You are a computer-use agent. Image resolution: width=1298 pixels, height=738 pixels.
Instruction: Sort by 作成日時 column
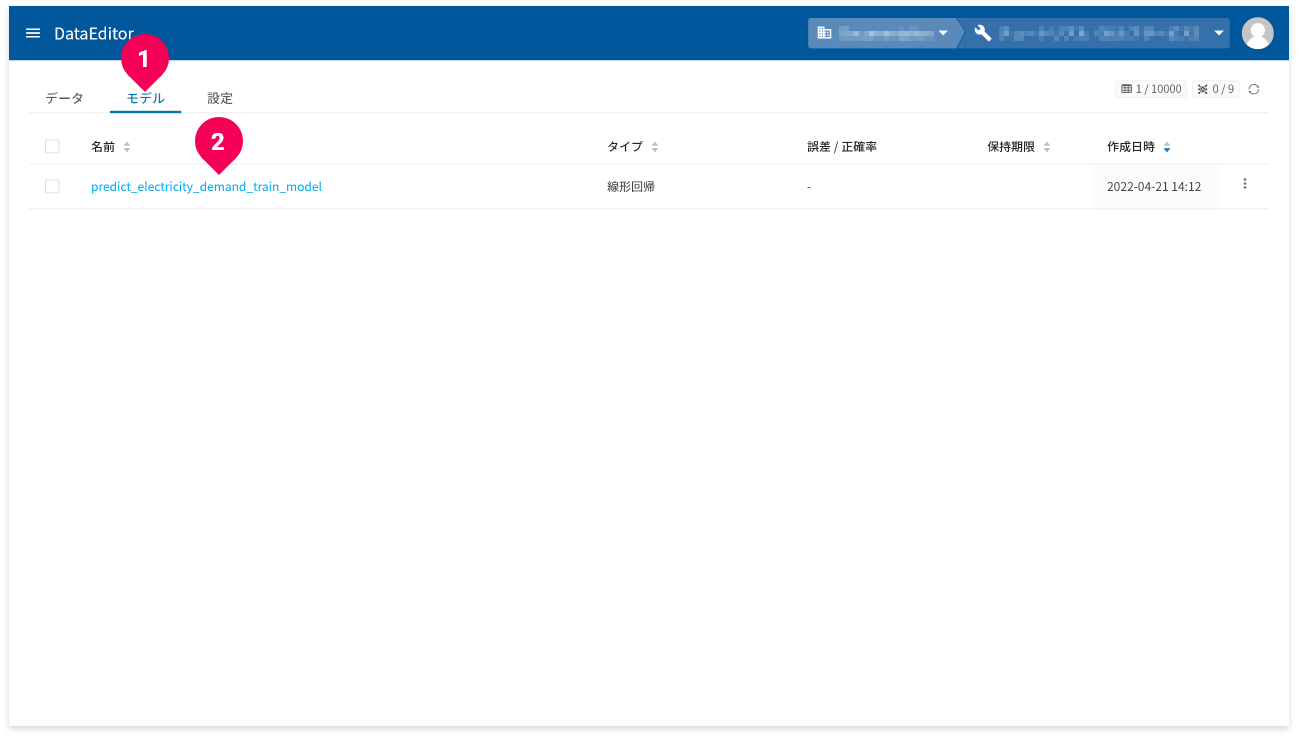point(1139,147)
